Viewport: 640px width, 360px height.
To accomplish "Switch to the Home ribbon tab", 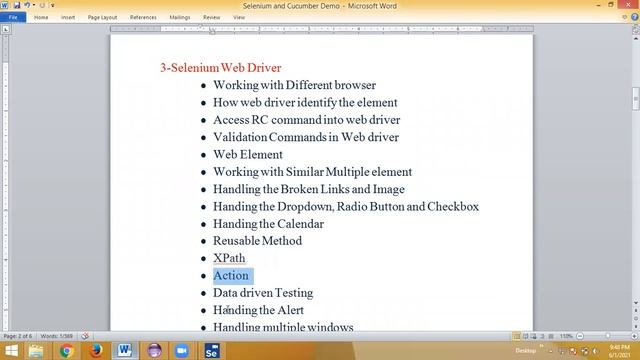I will point(41,18).
